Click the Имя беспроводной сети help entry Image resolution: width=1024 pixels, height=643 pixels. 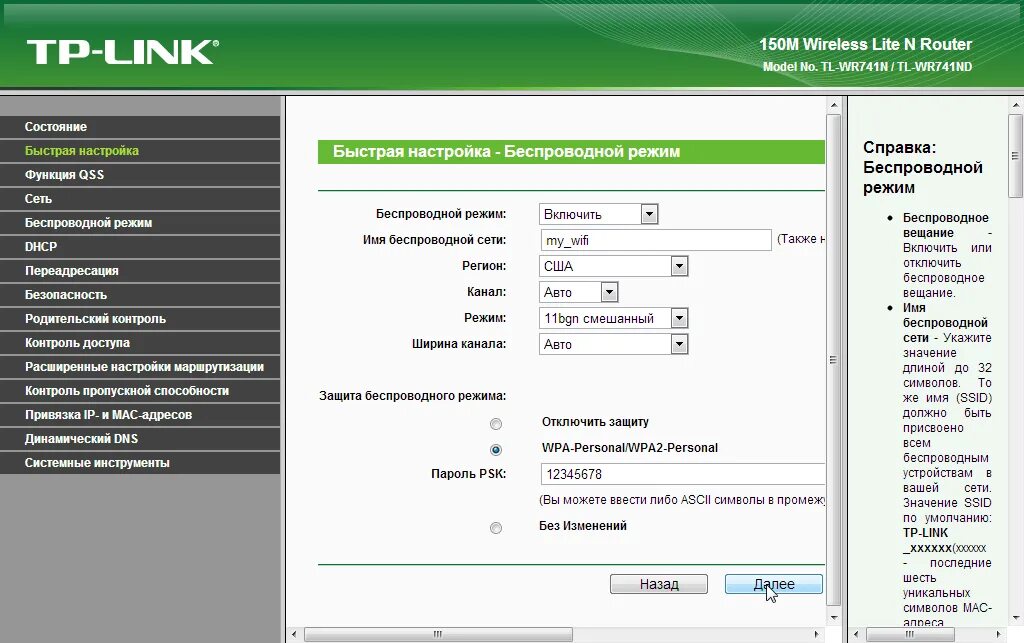946,322
